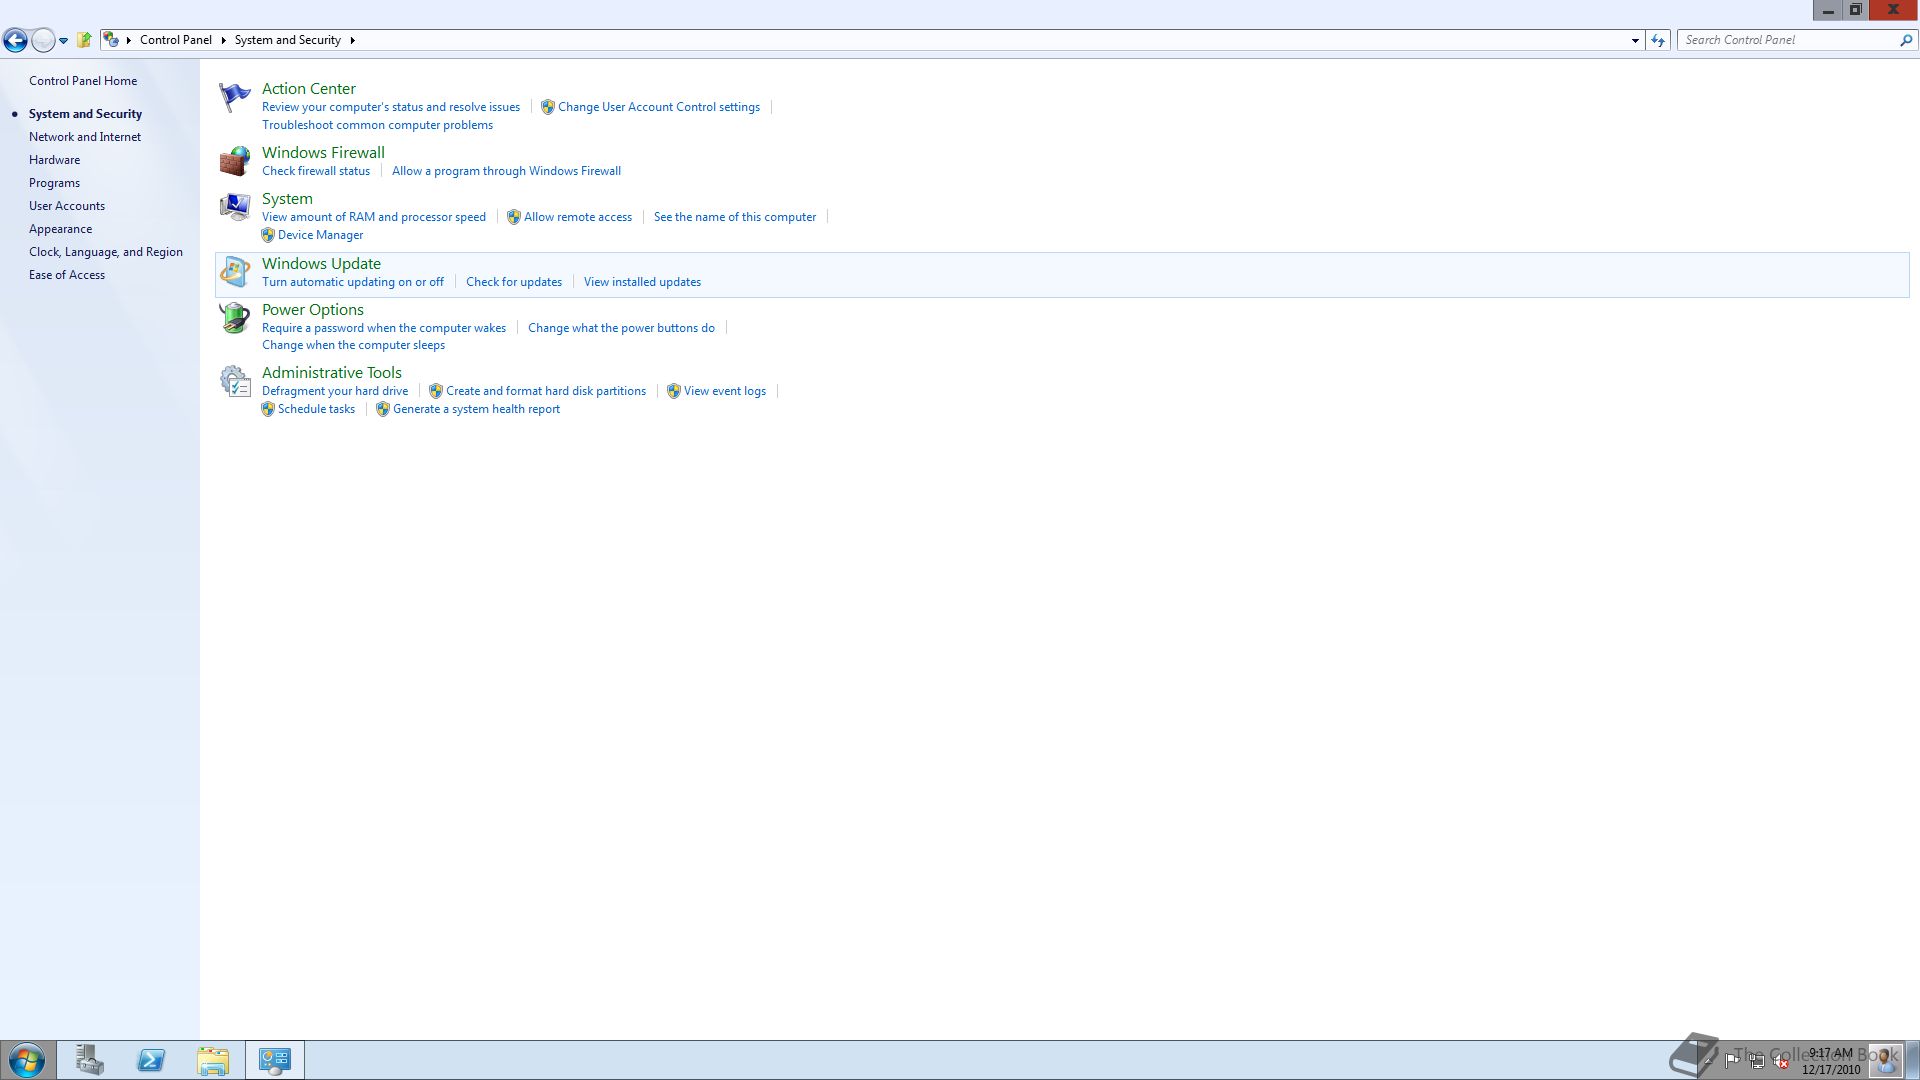Open Windows Firewall heading link
The height and width of the screenshot is (1080, 1920).
pyautogui.click(x=323, y=153)
